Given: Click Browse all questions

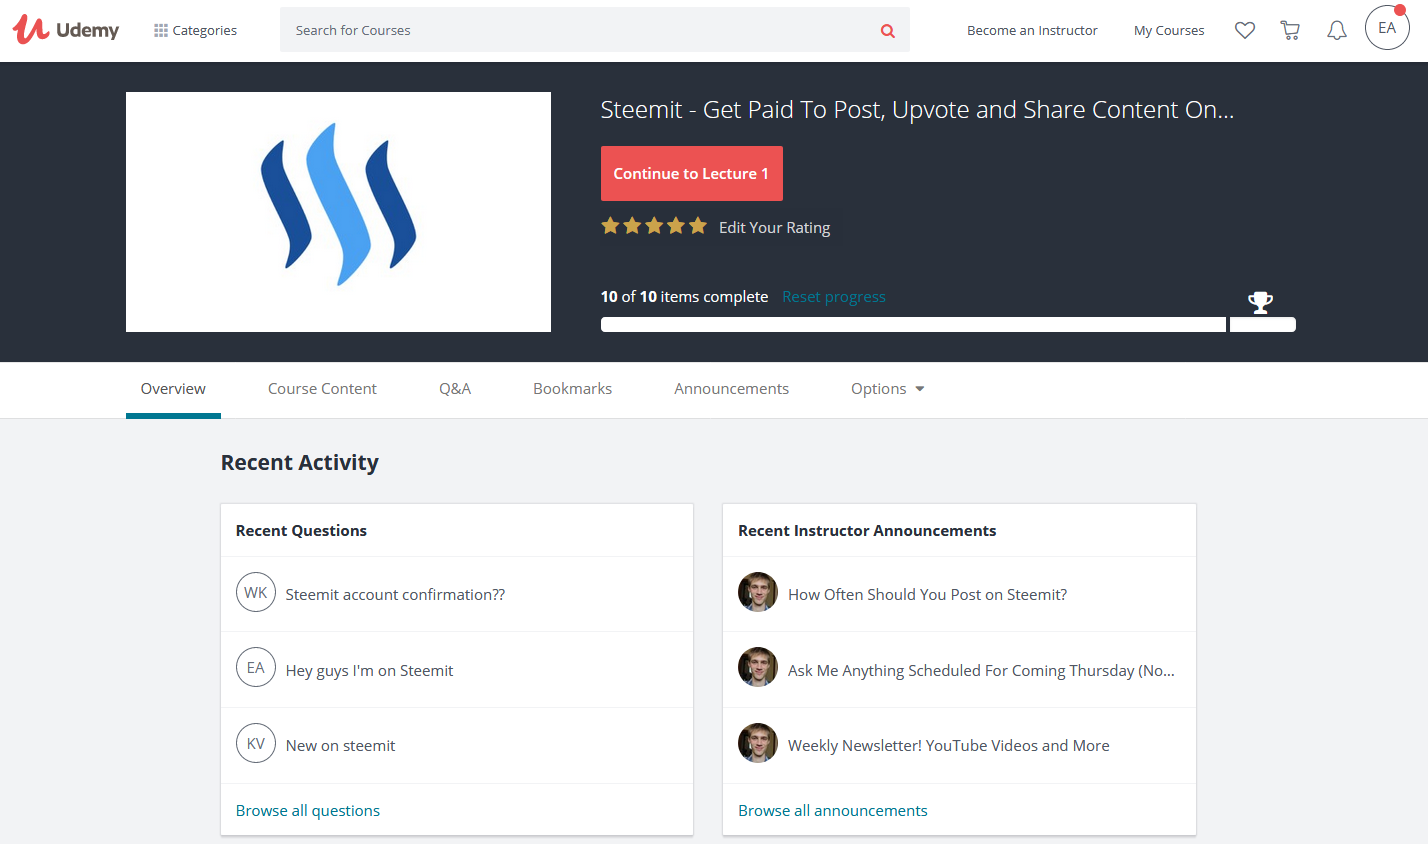Looking at the screenshot, I should pyautogui.click(x=308, y=811).
